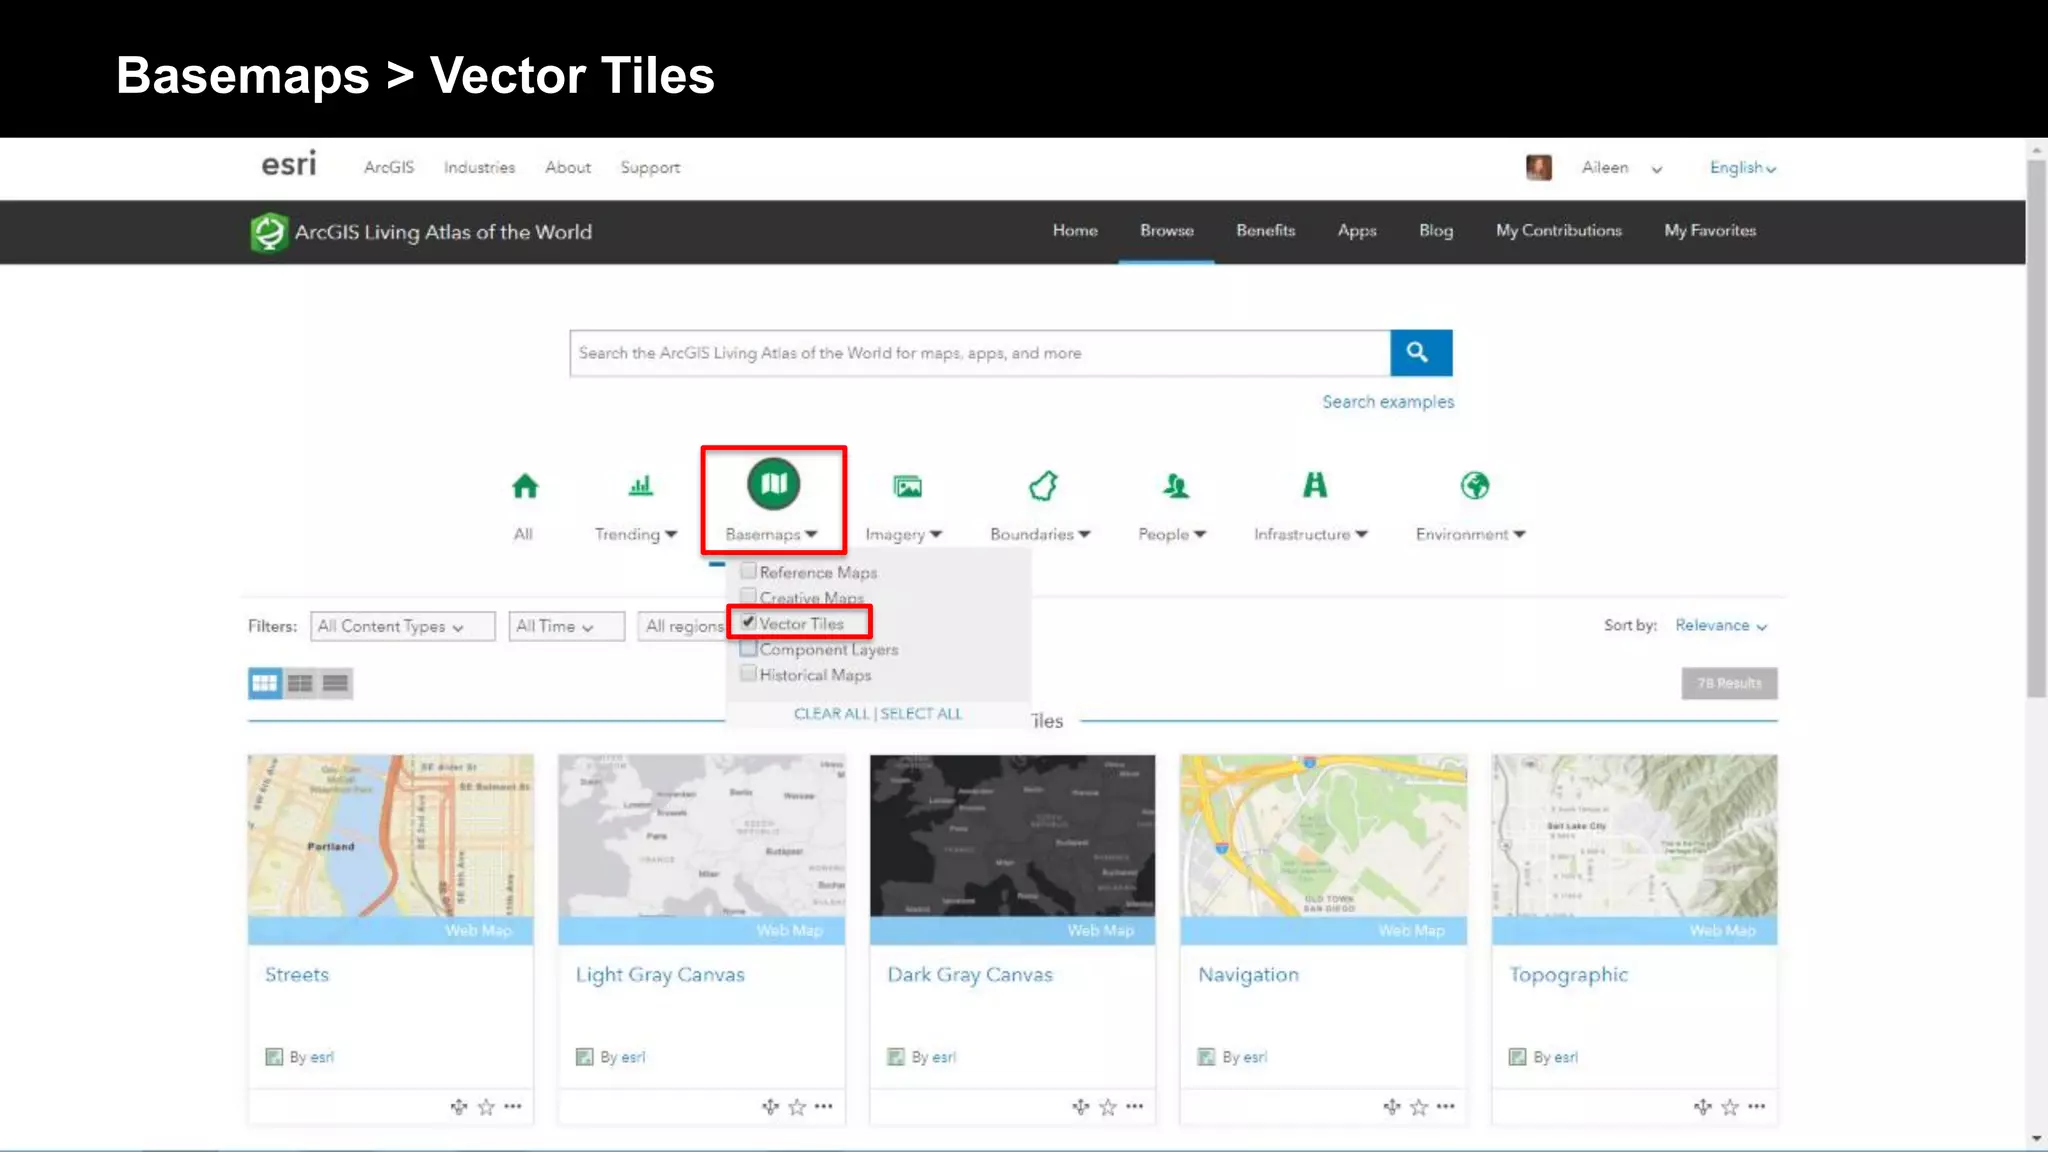Open the My Contributions tab
Image resolution: width=2048 pixels, height=1152 pixels.
1559,230
